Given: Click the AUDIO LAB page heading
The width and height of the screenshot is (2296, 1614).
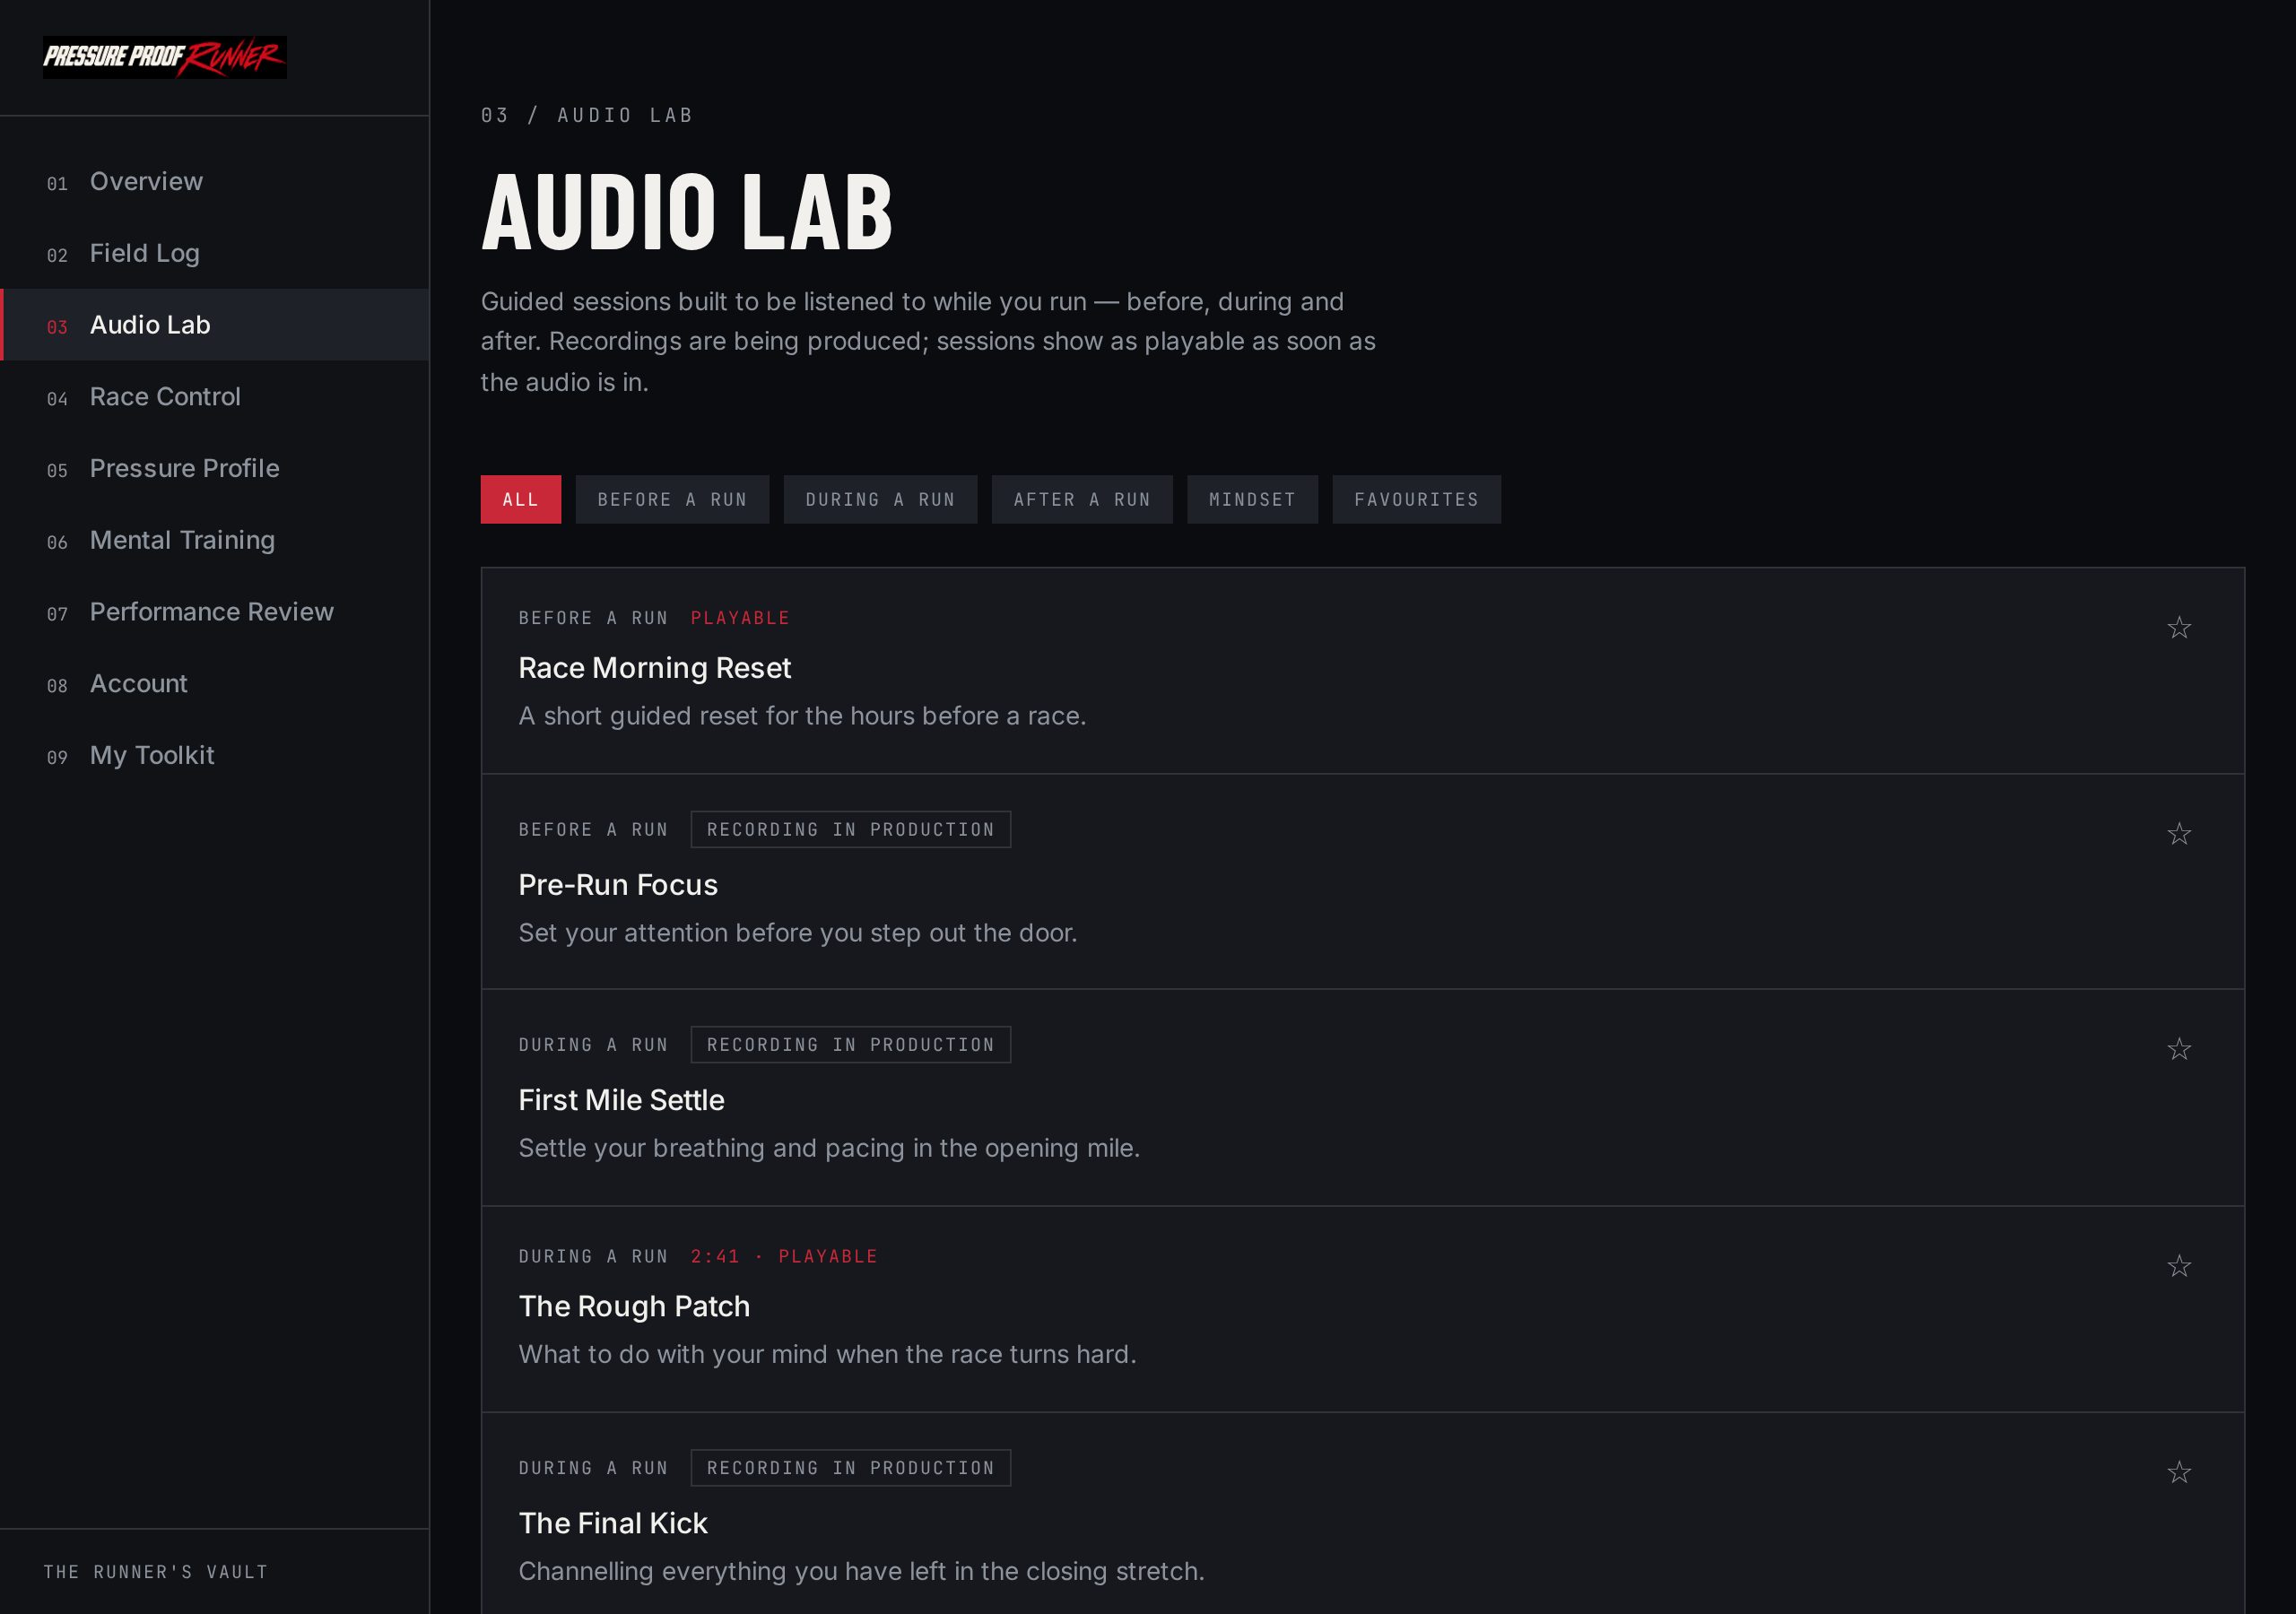Looking at the screenshot, I should pos(687,212).
